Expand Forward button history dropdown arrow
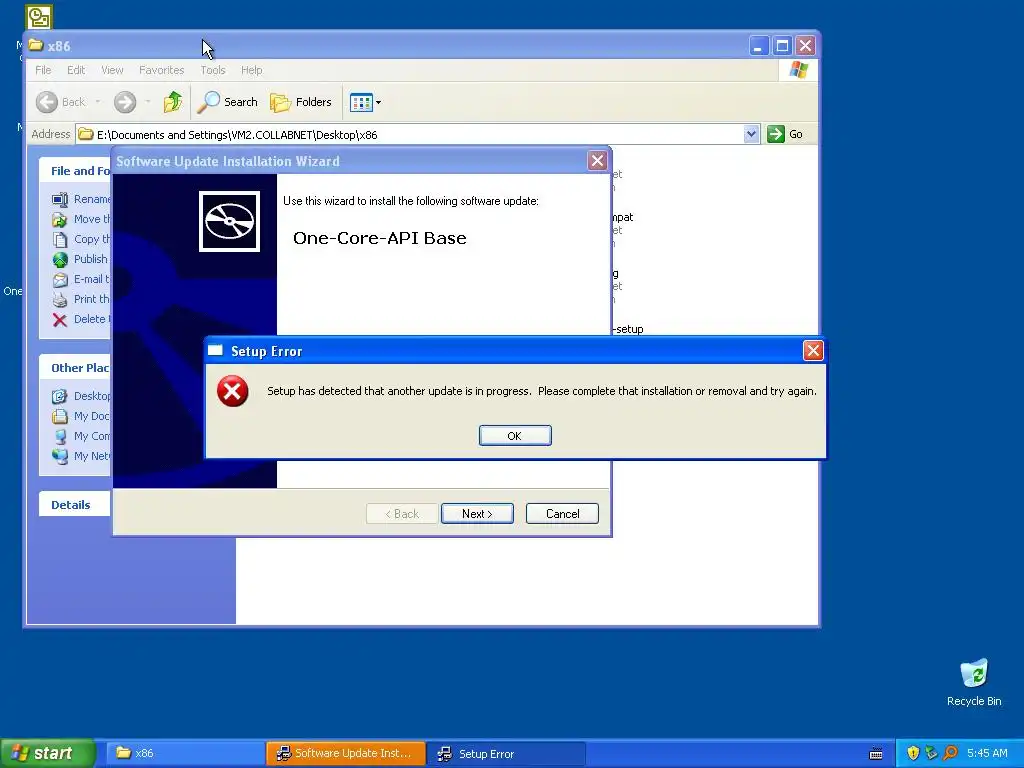 (x=148, y=102)
